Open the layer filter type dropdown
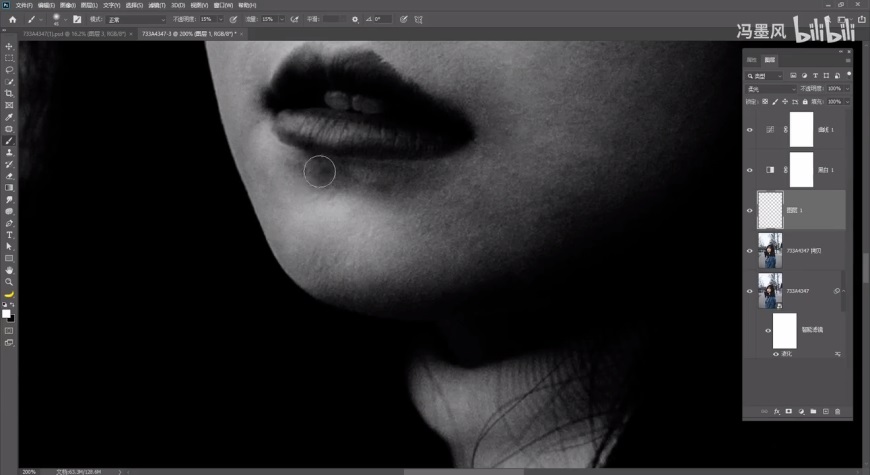 click(x=764, y=75)
